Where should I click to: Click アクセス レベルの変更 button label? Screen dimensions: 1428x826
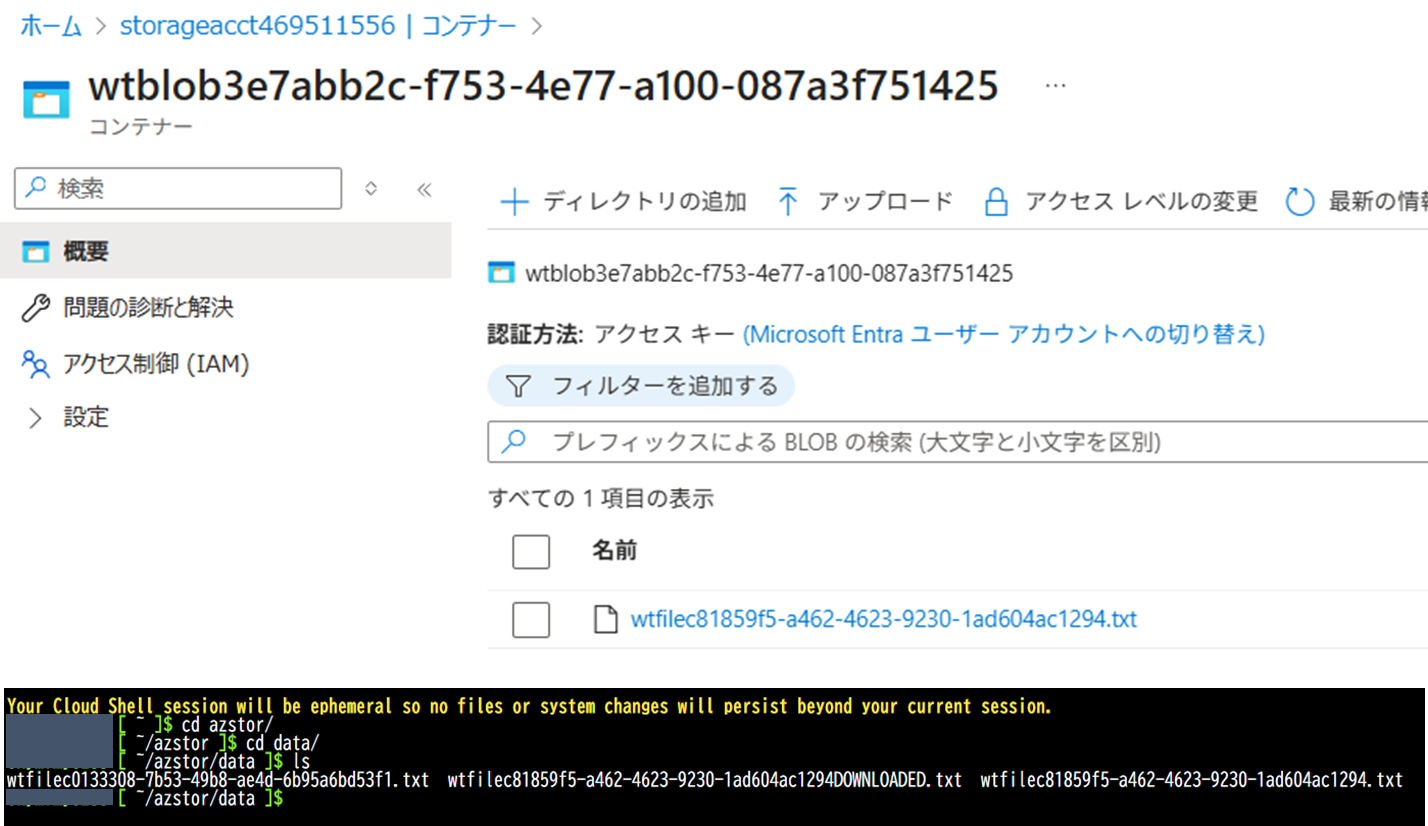(1141, 202)
